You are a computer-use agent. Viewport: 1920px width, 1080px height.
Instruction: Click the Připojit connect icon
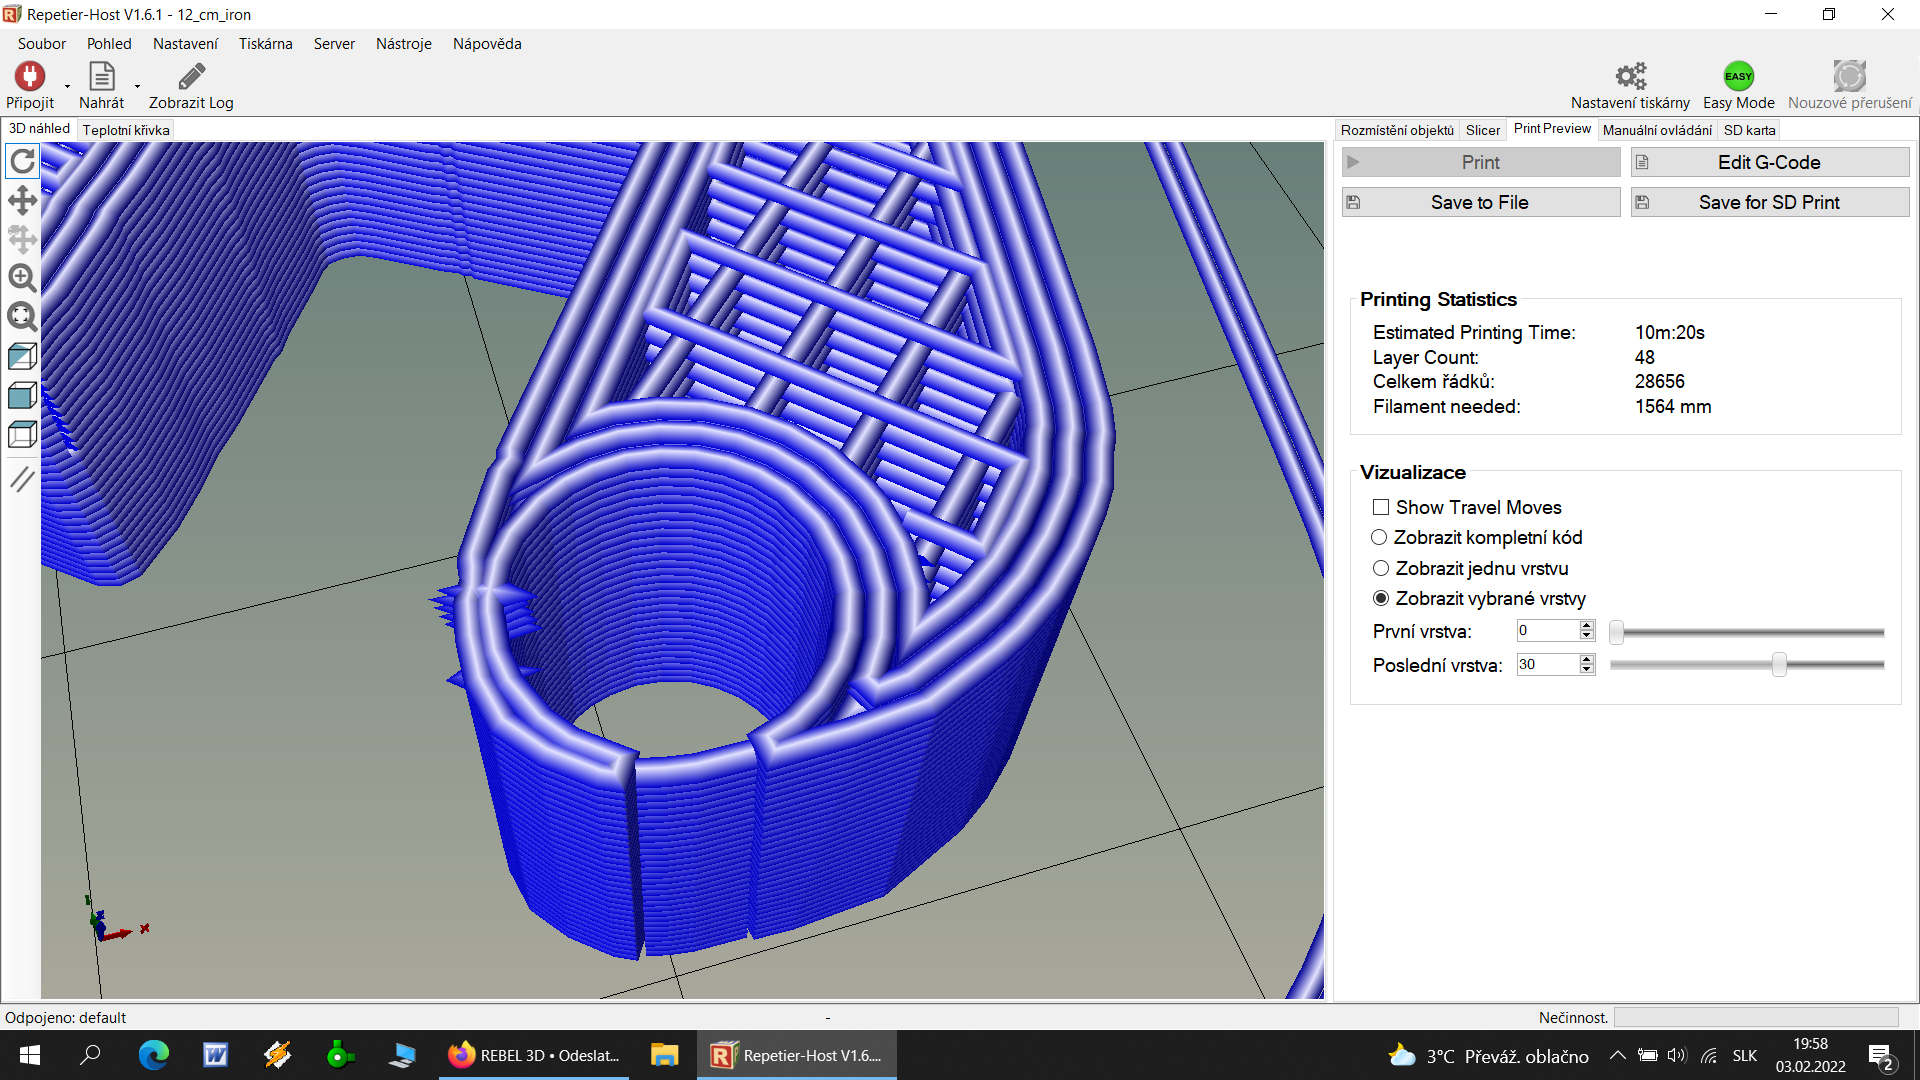29,77
